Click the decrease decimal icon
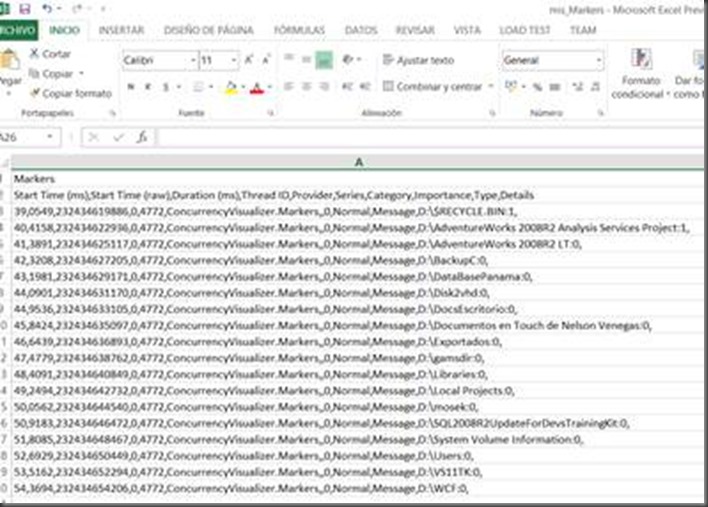 [595, 87]
